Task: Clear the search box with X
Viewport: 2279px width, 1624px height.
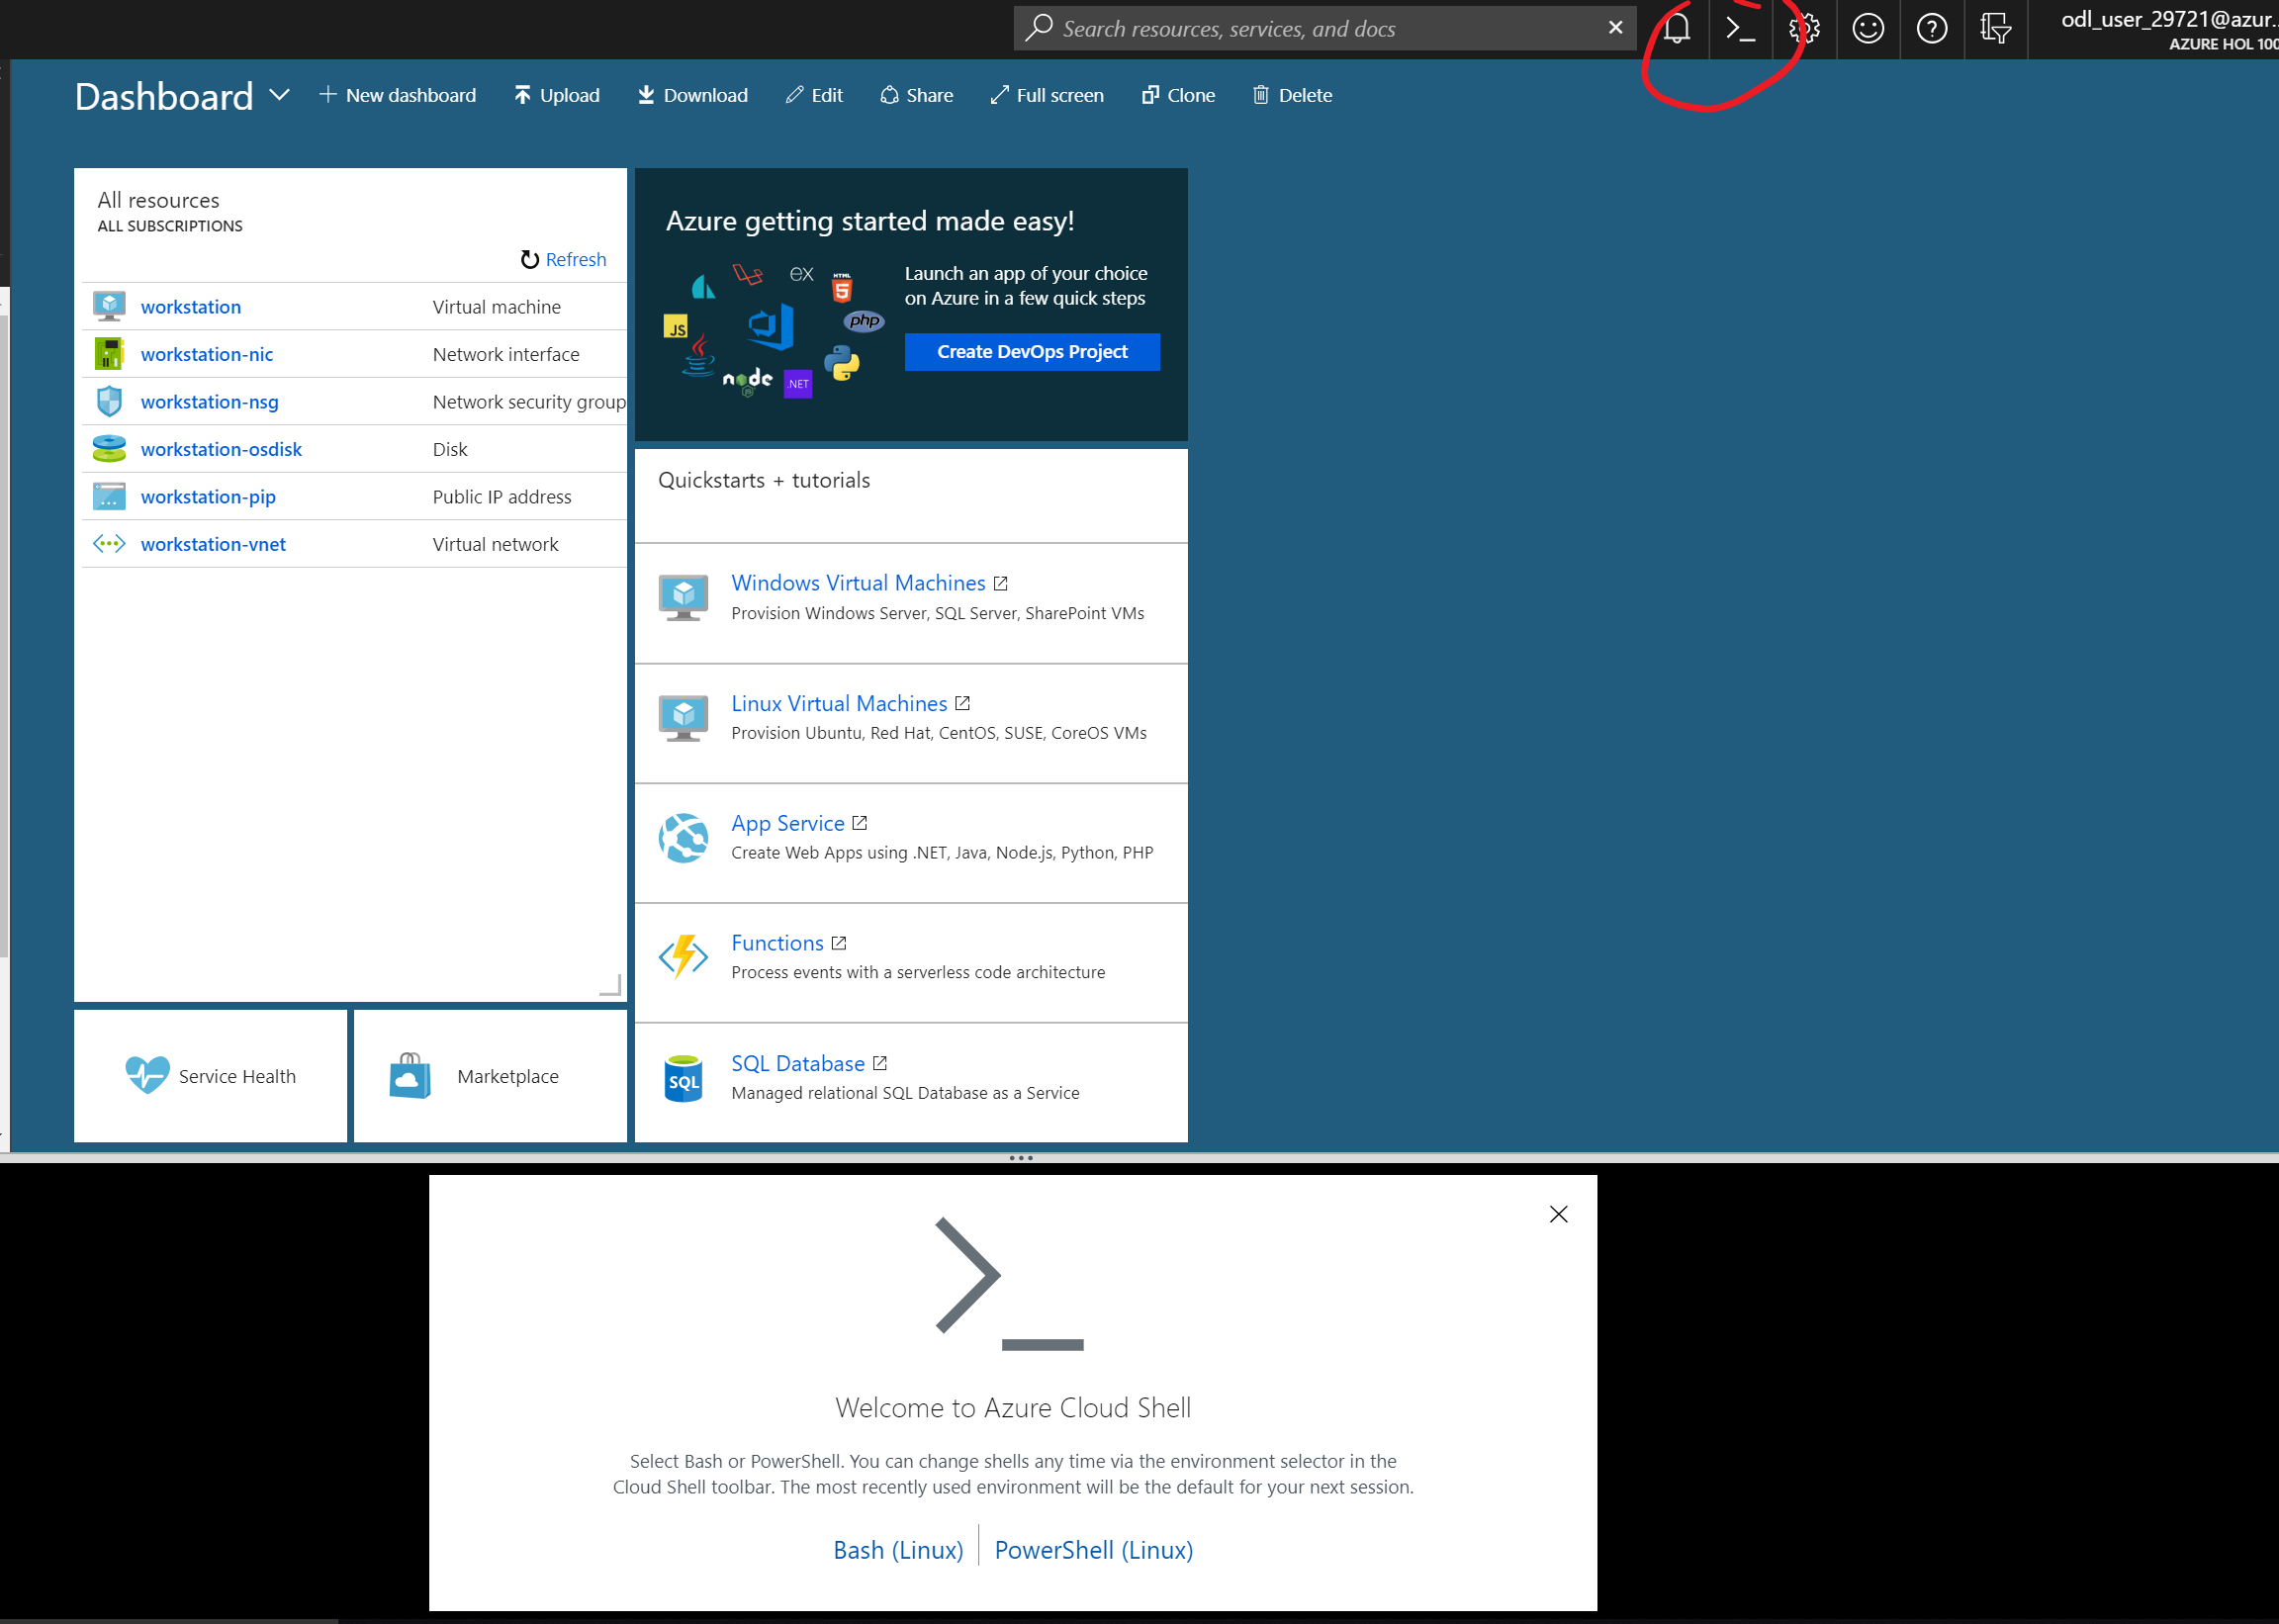Action: tap(1615, 28)
